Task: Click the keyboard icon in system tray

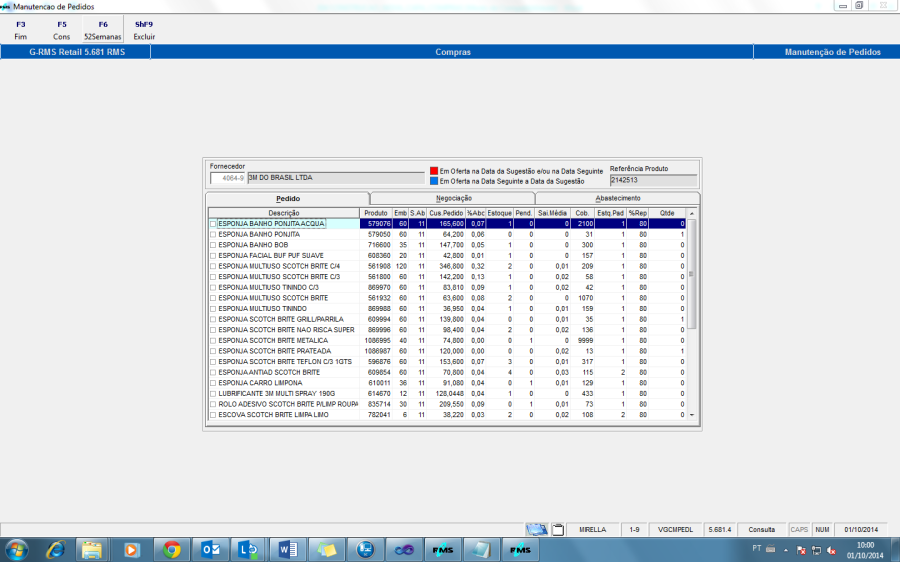Action: [771, 549]
